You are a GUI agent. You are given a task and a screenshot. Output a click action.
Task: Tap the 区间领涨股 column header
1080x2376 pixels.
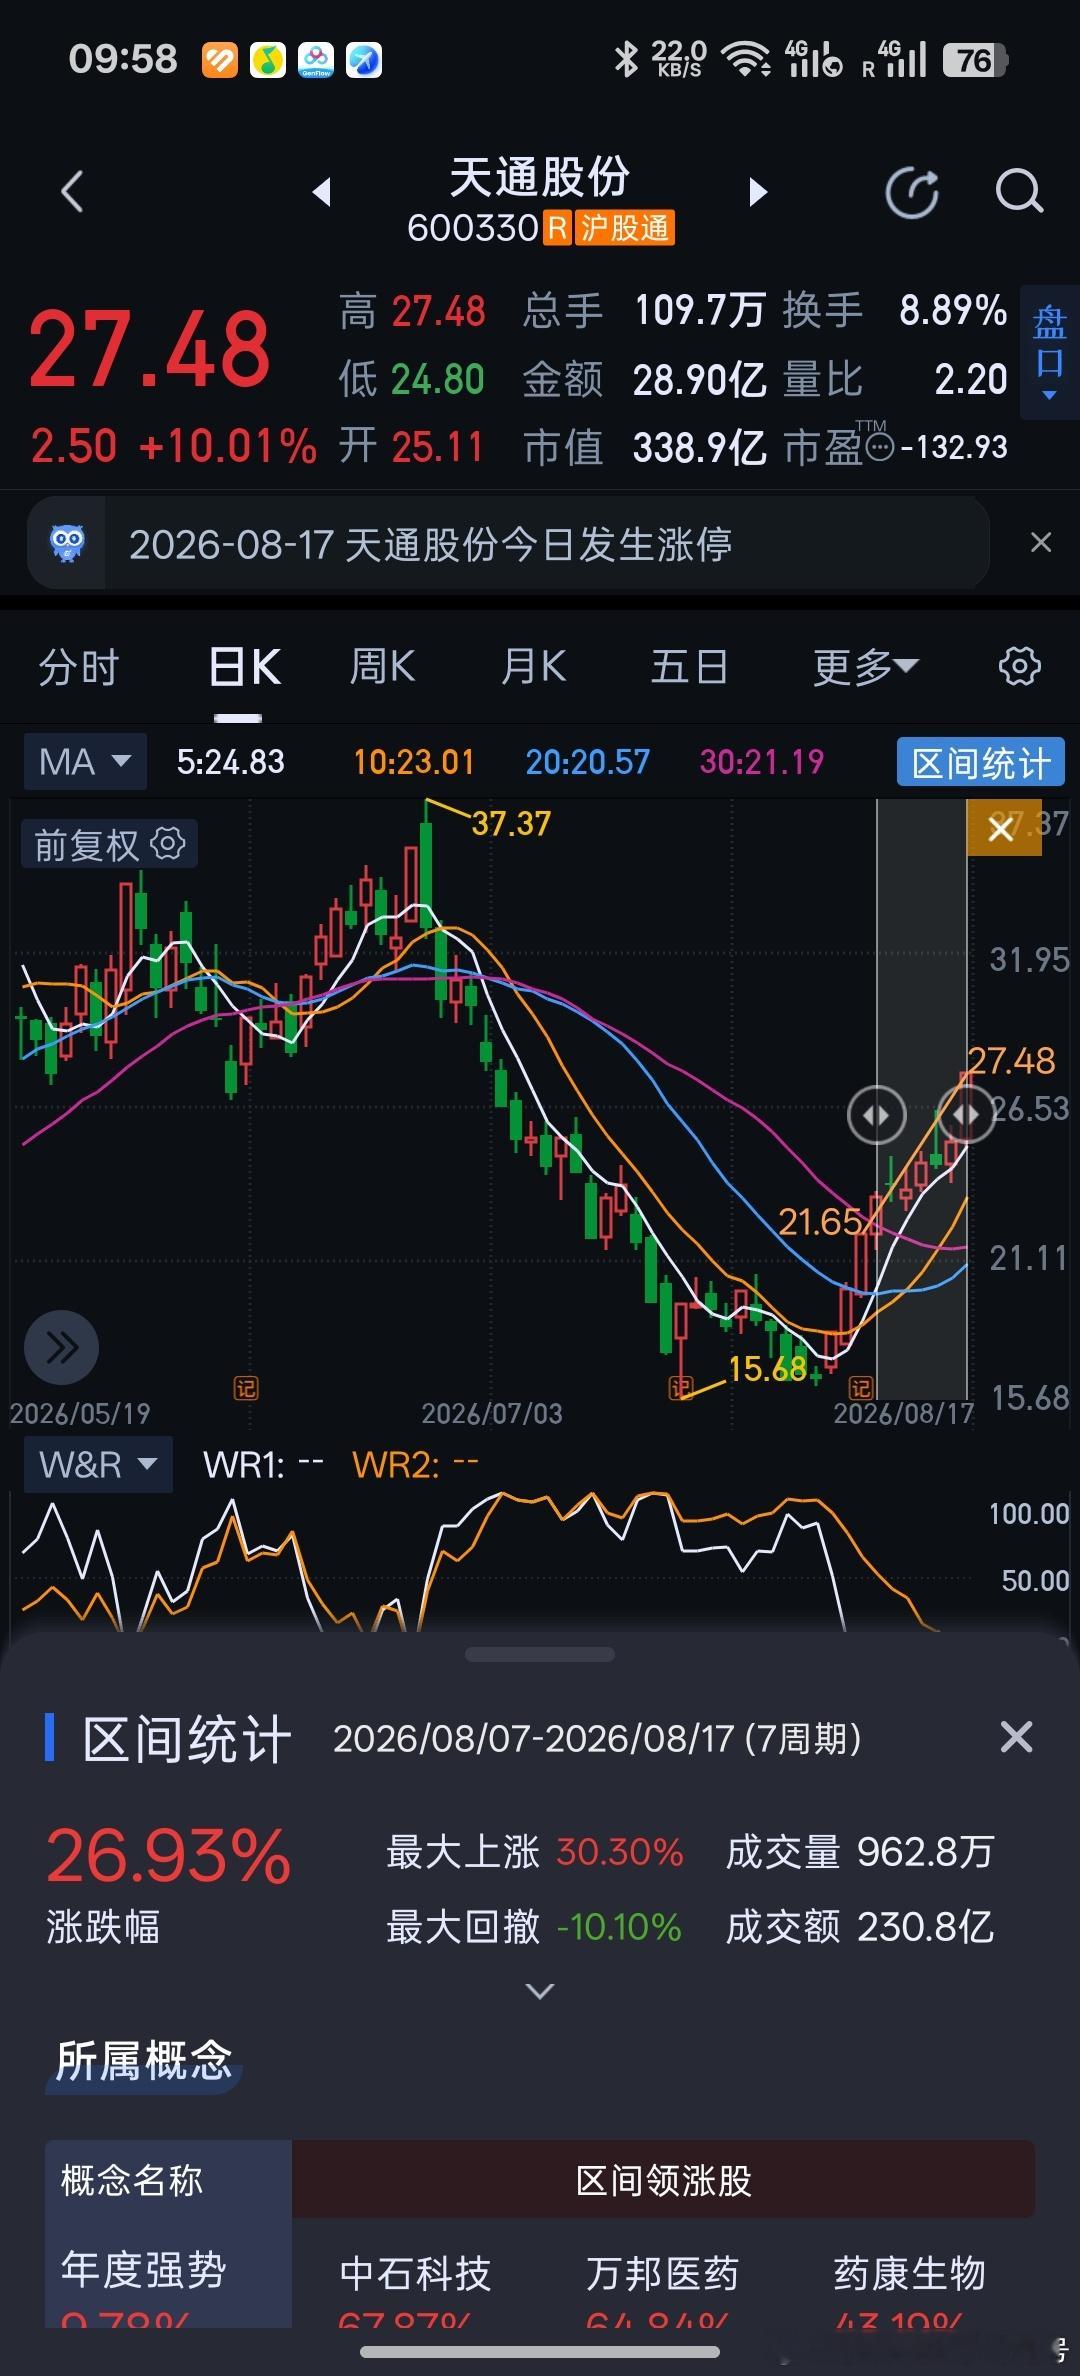pyautogui.click(x=663, y=2180)
